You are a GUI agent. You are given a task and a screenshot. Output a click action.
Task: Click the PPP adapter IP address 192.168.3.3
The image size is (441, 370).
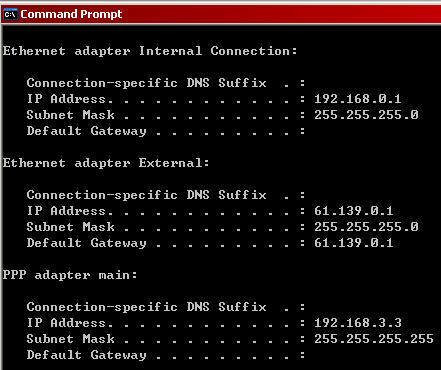point(358,323)
